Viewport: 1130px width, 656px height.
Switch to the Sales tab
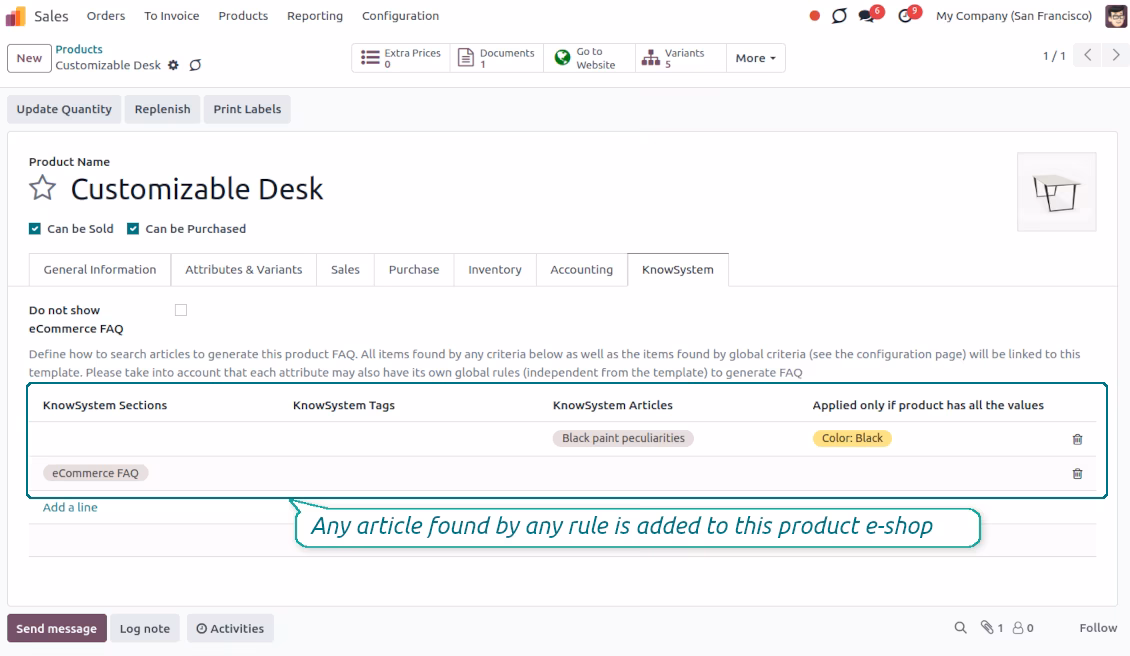pos(345,270)
